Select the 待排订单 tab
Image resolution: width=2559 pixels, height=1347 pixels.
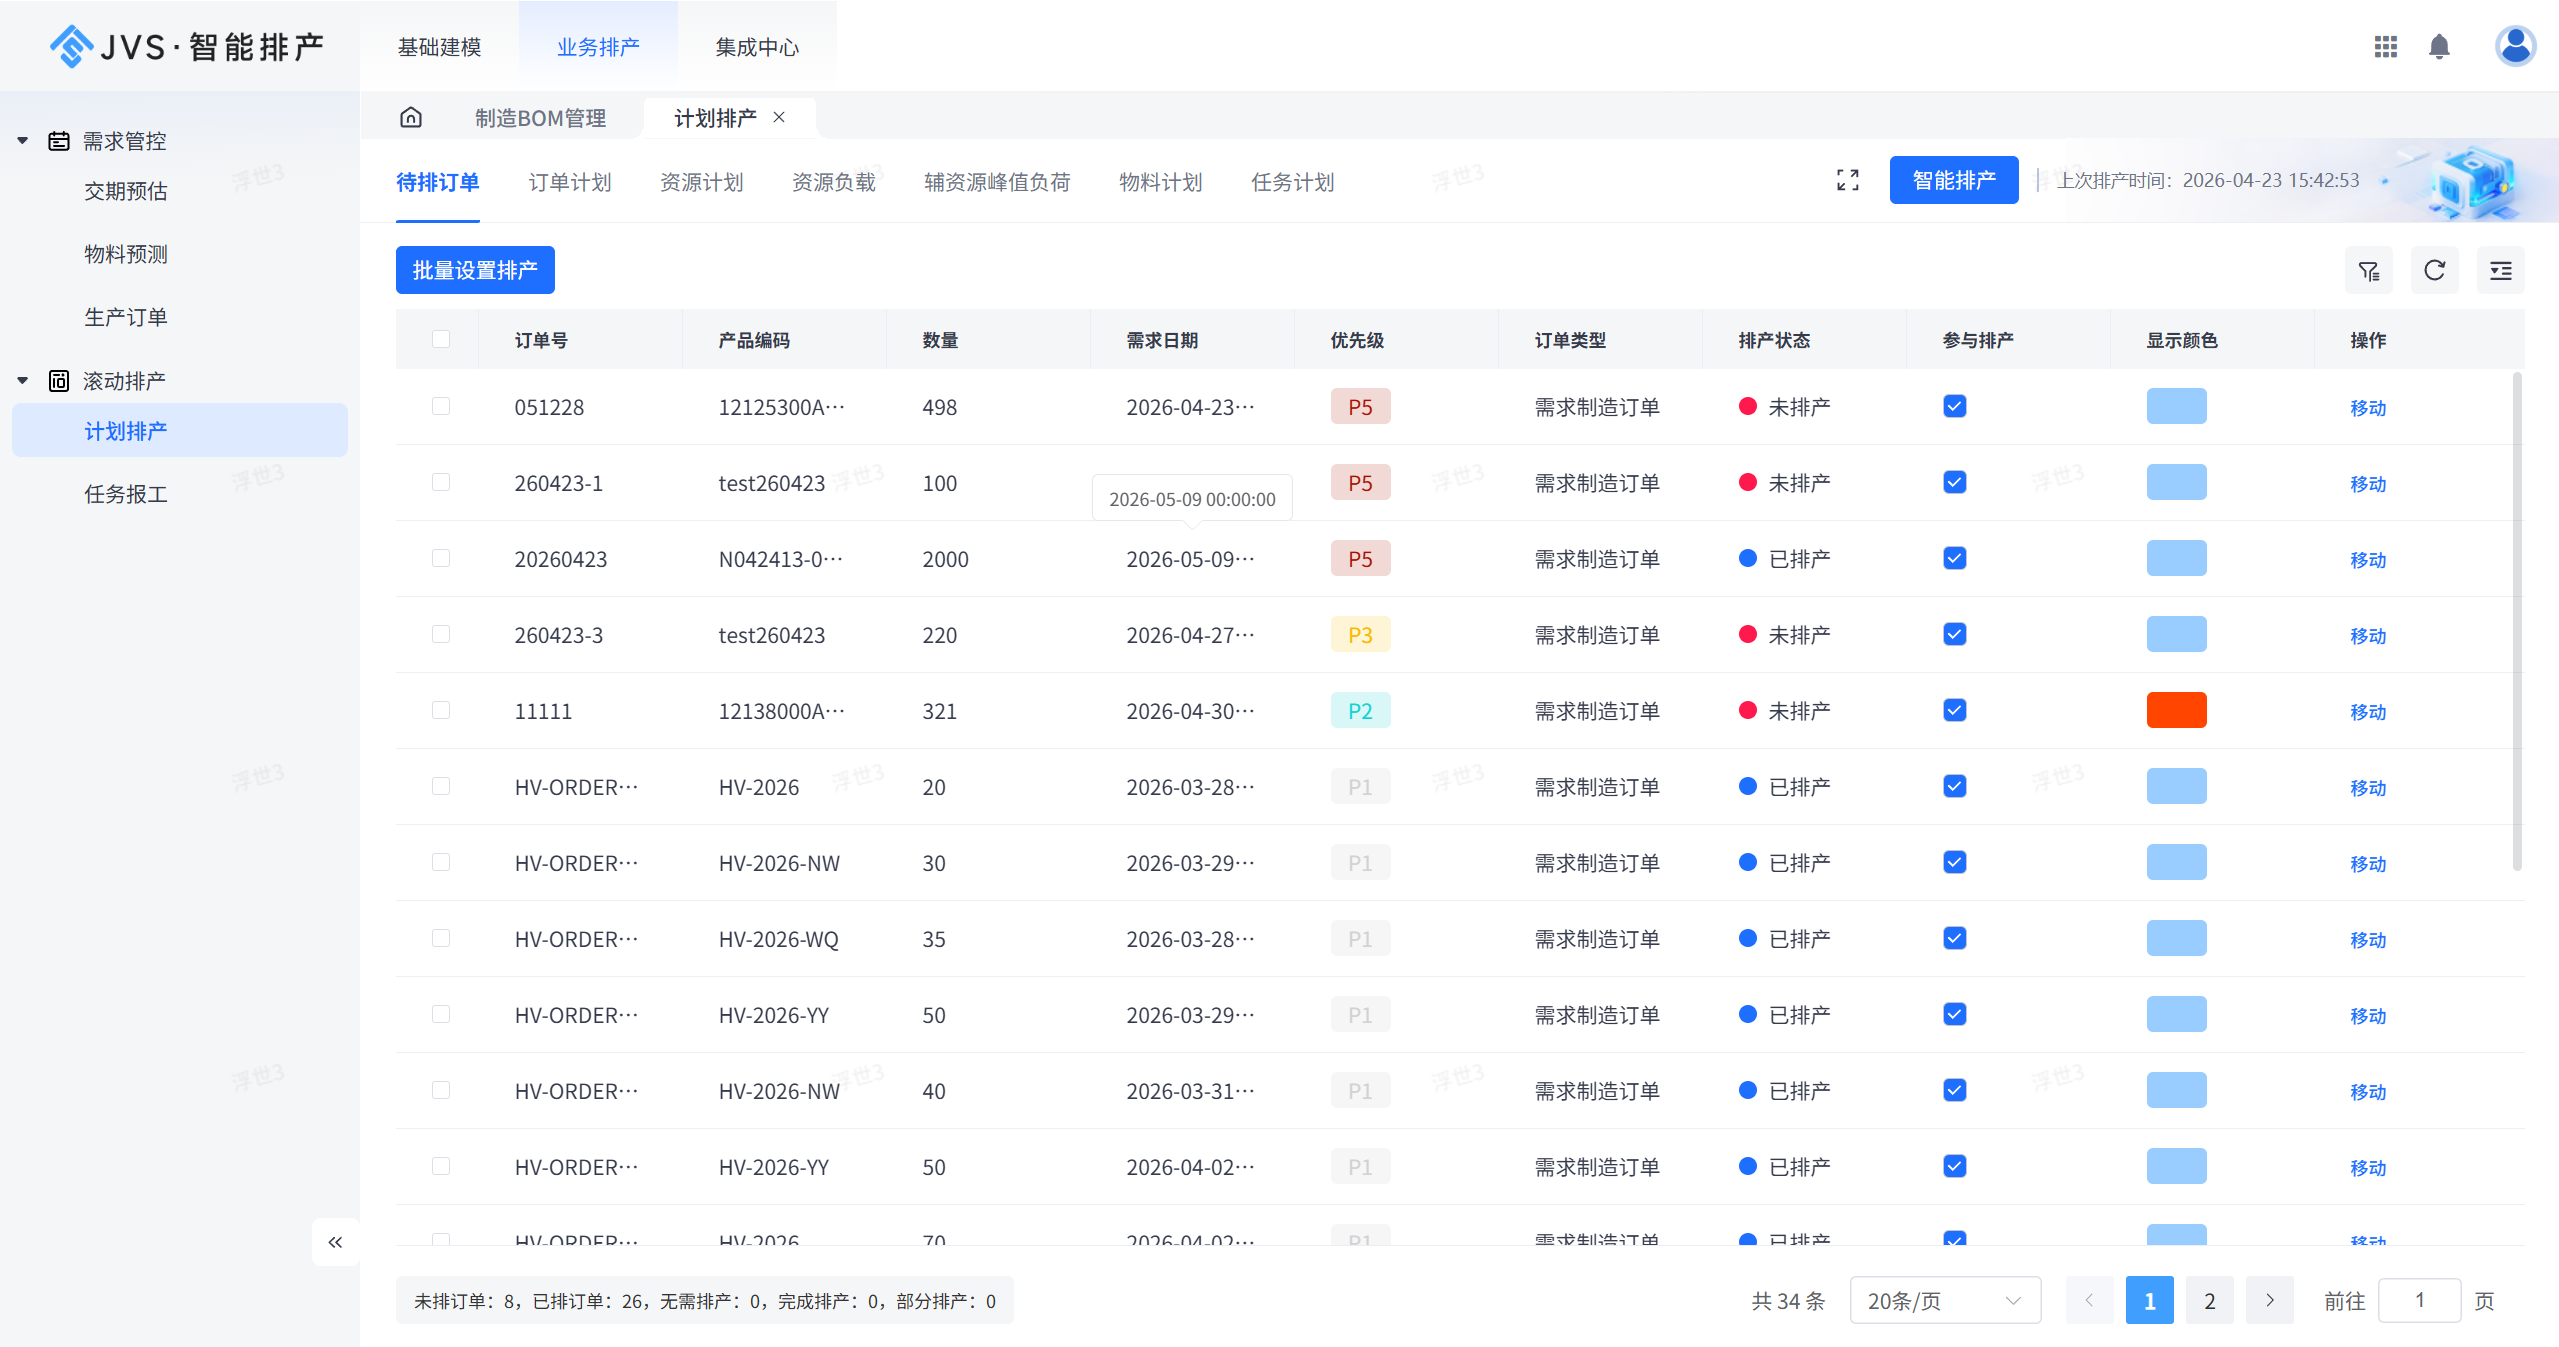pyautogui.click(x=437, y=182)
